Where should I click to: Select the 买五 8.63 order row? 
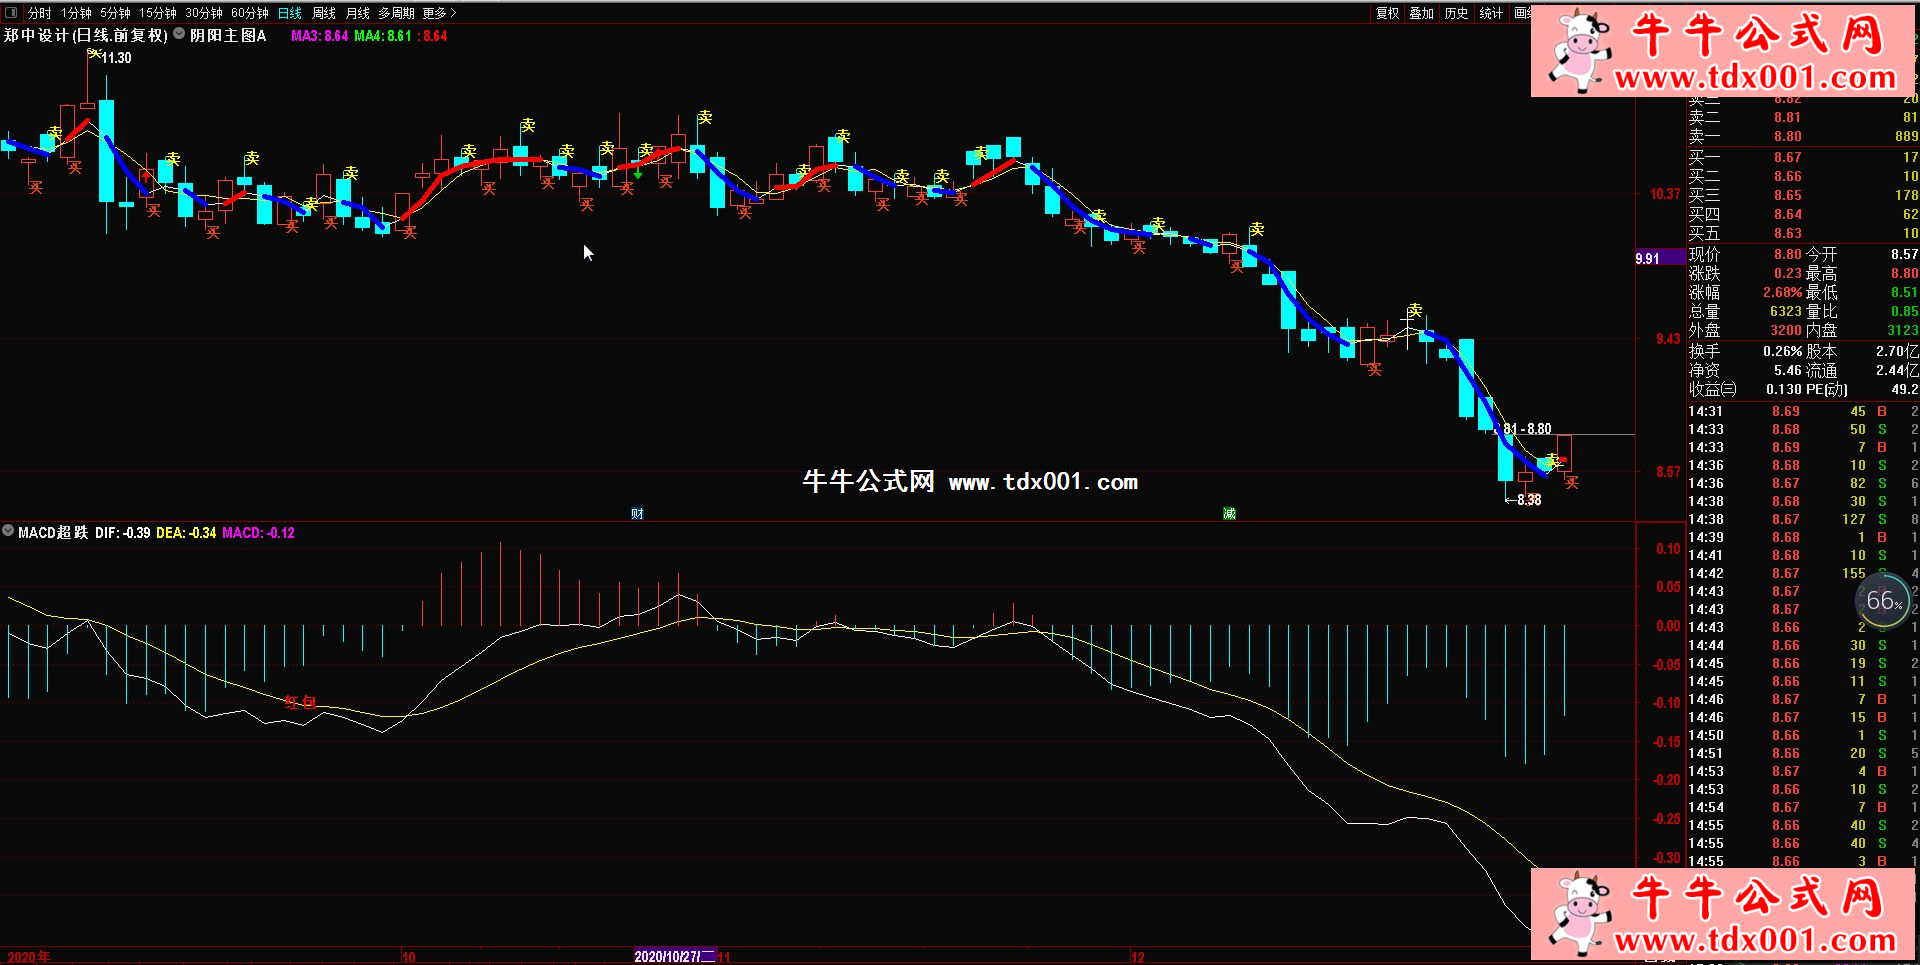[x=1802, y=233]
